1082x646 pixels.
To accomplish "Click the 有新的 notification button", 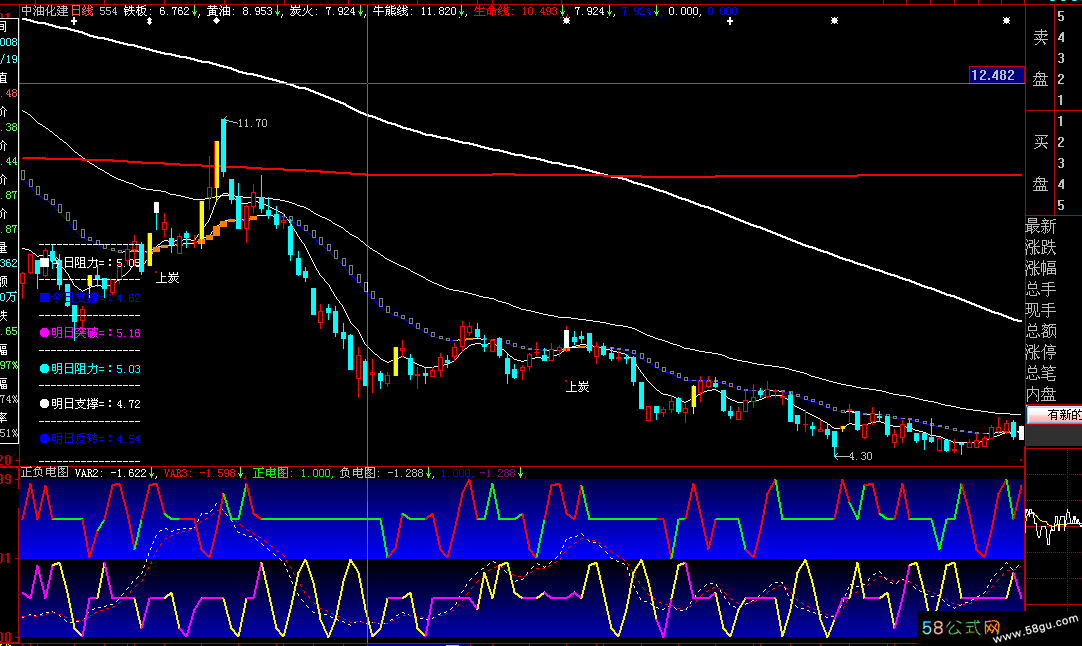I will coord(1054,415).
